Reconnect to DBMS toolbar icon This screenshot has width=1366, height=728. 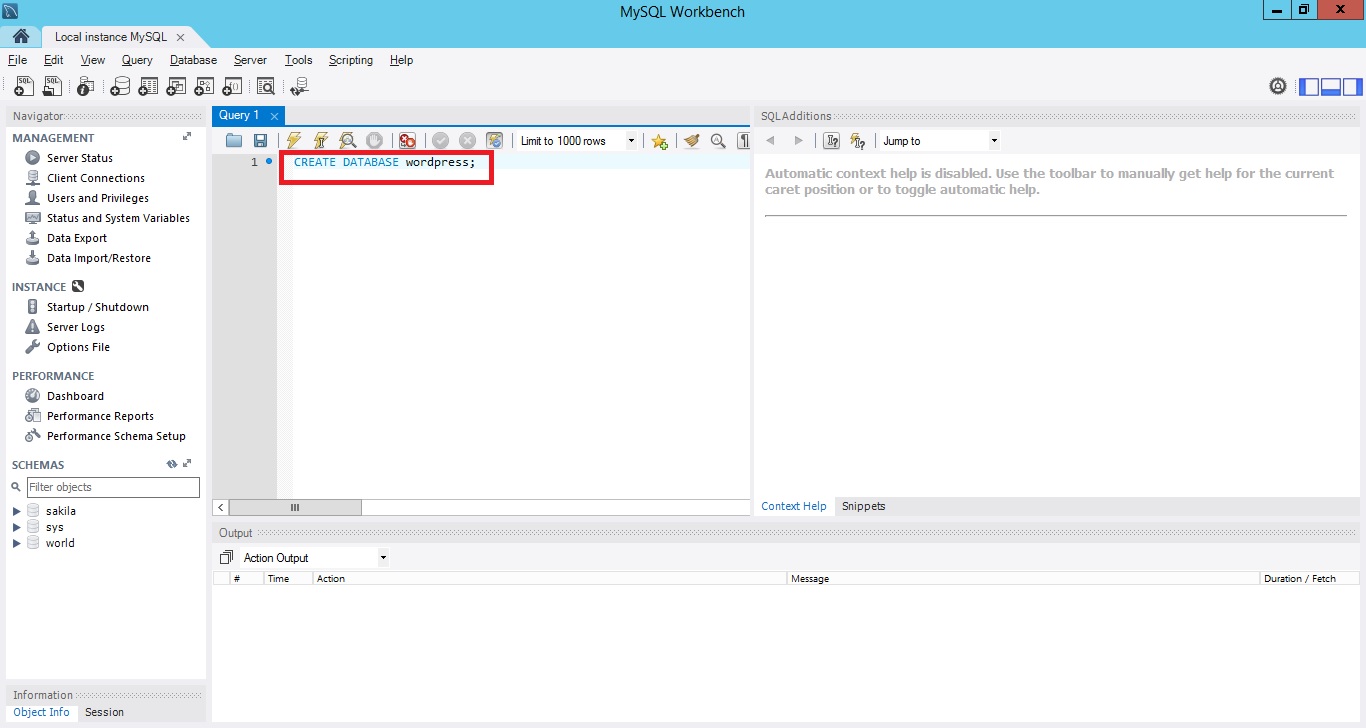(299, 87)
